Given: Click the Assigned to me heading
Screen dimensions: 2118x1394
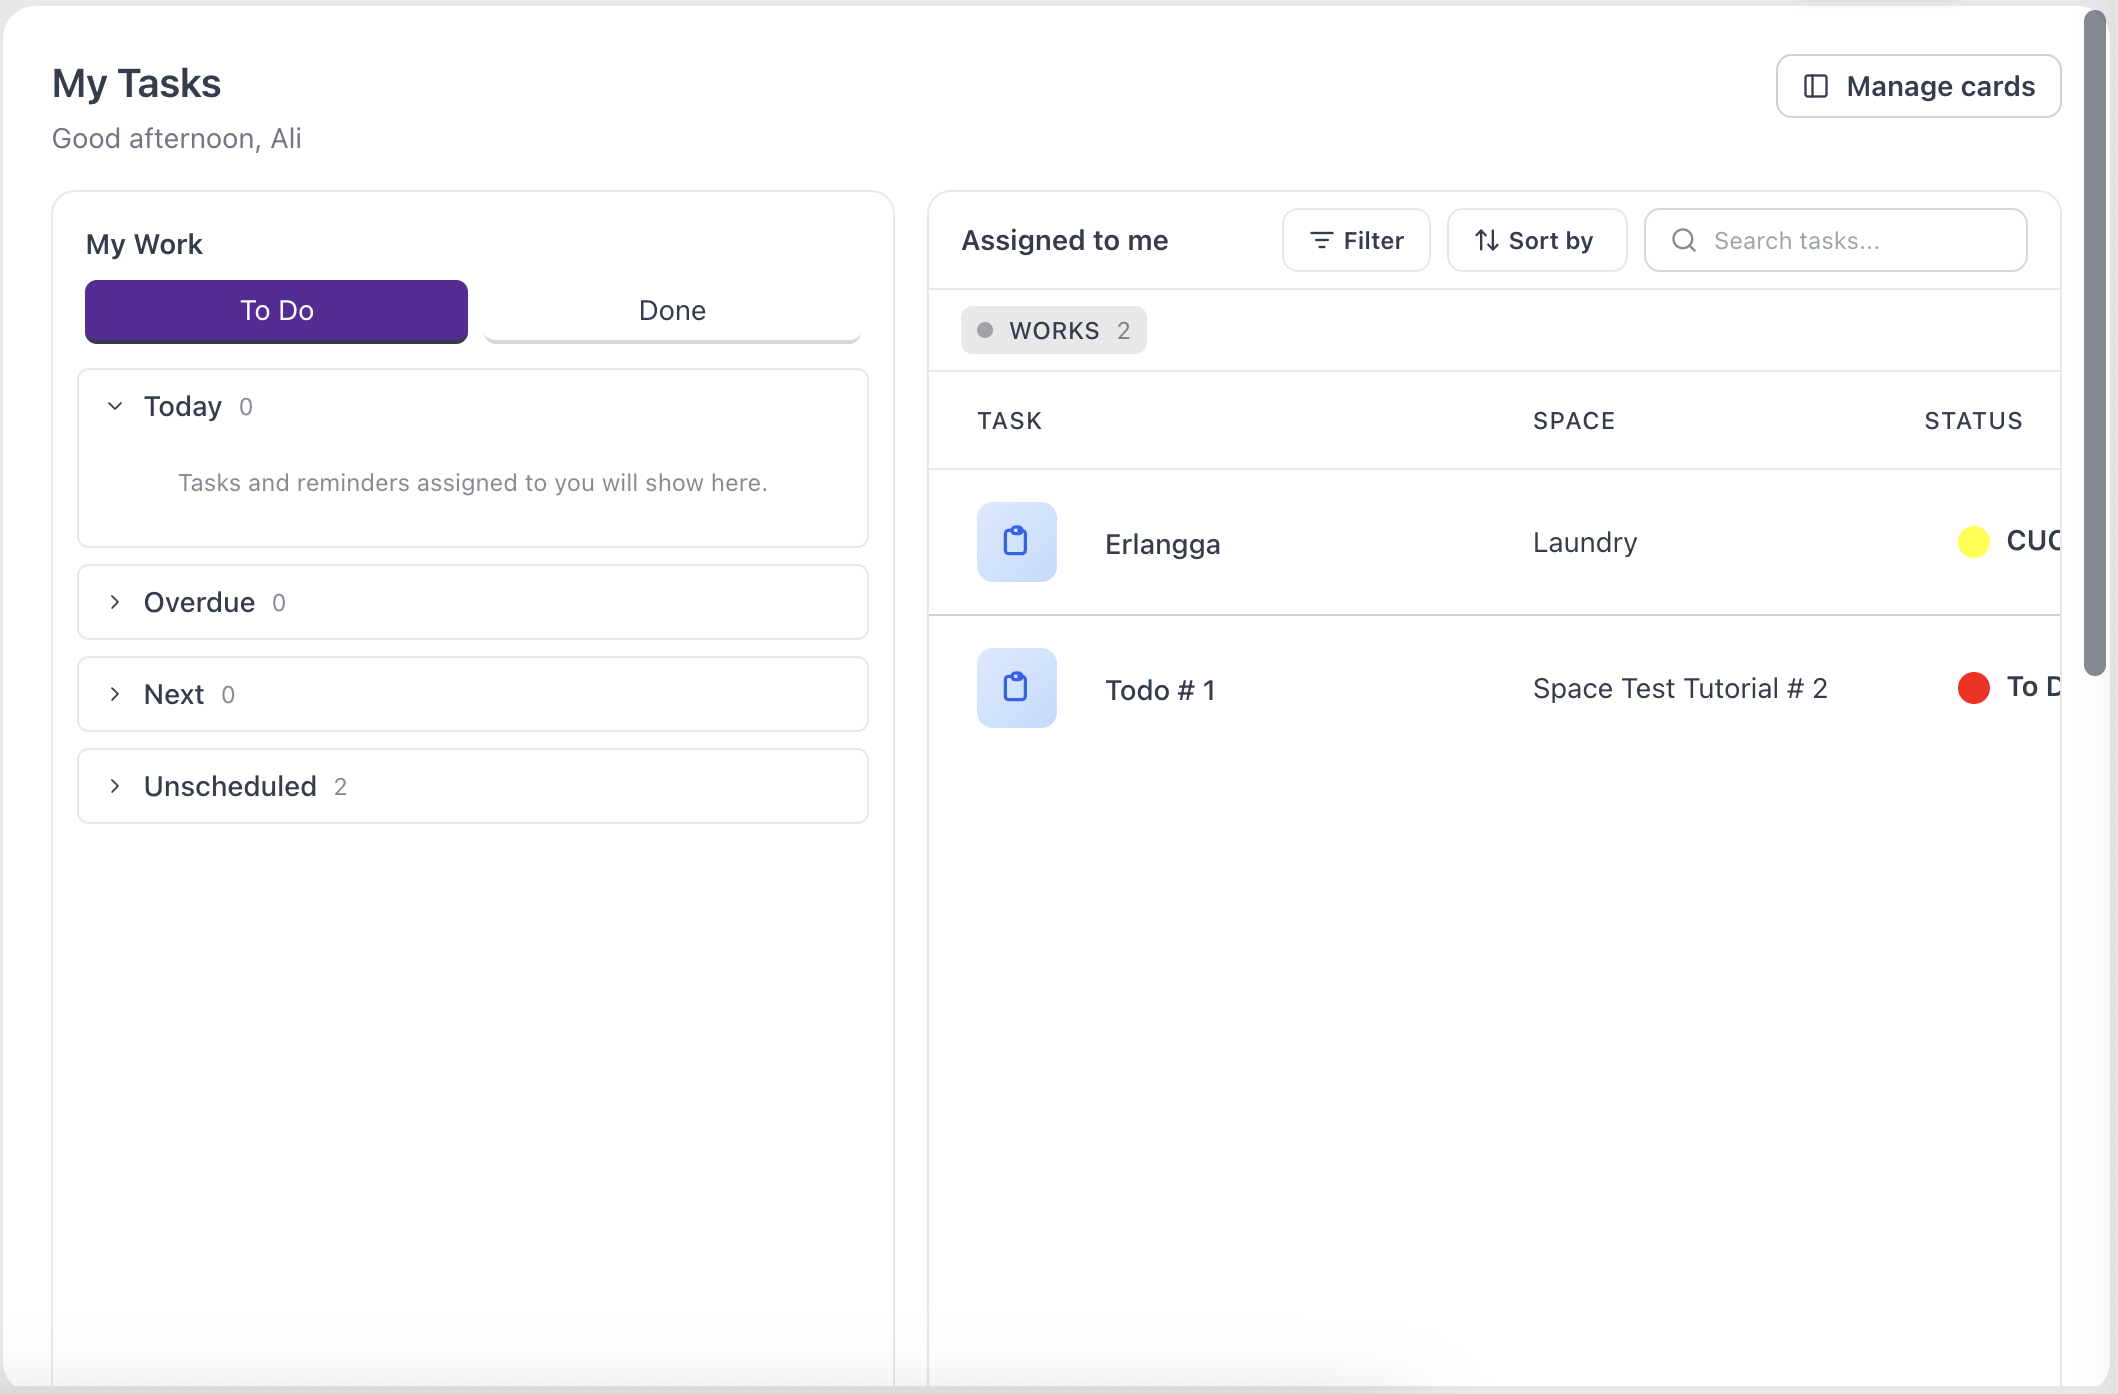Looking at the screenshot, I should pyautogui.click(x=1065, y=240).
